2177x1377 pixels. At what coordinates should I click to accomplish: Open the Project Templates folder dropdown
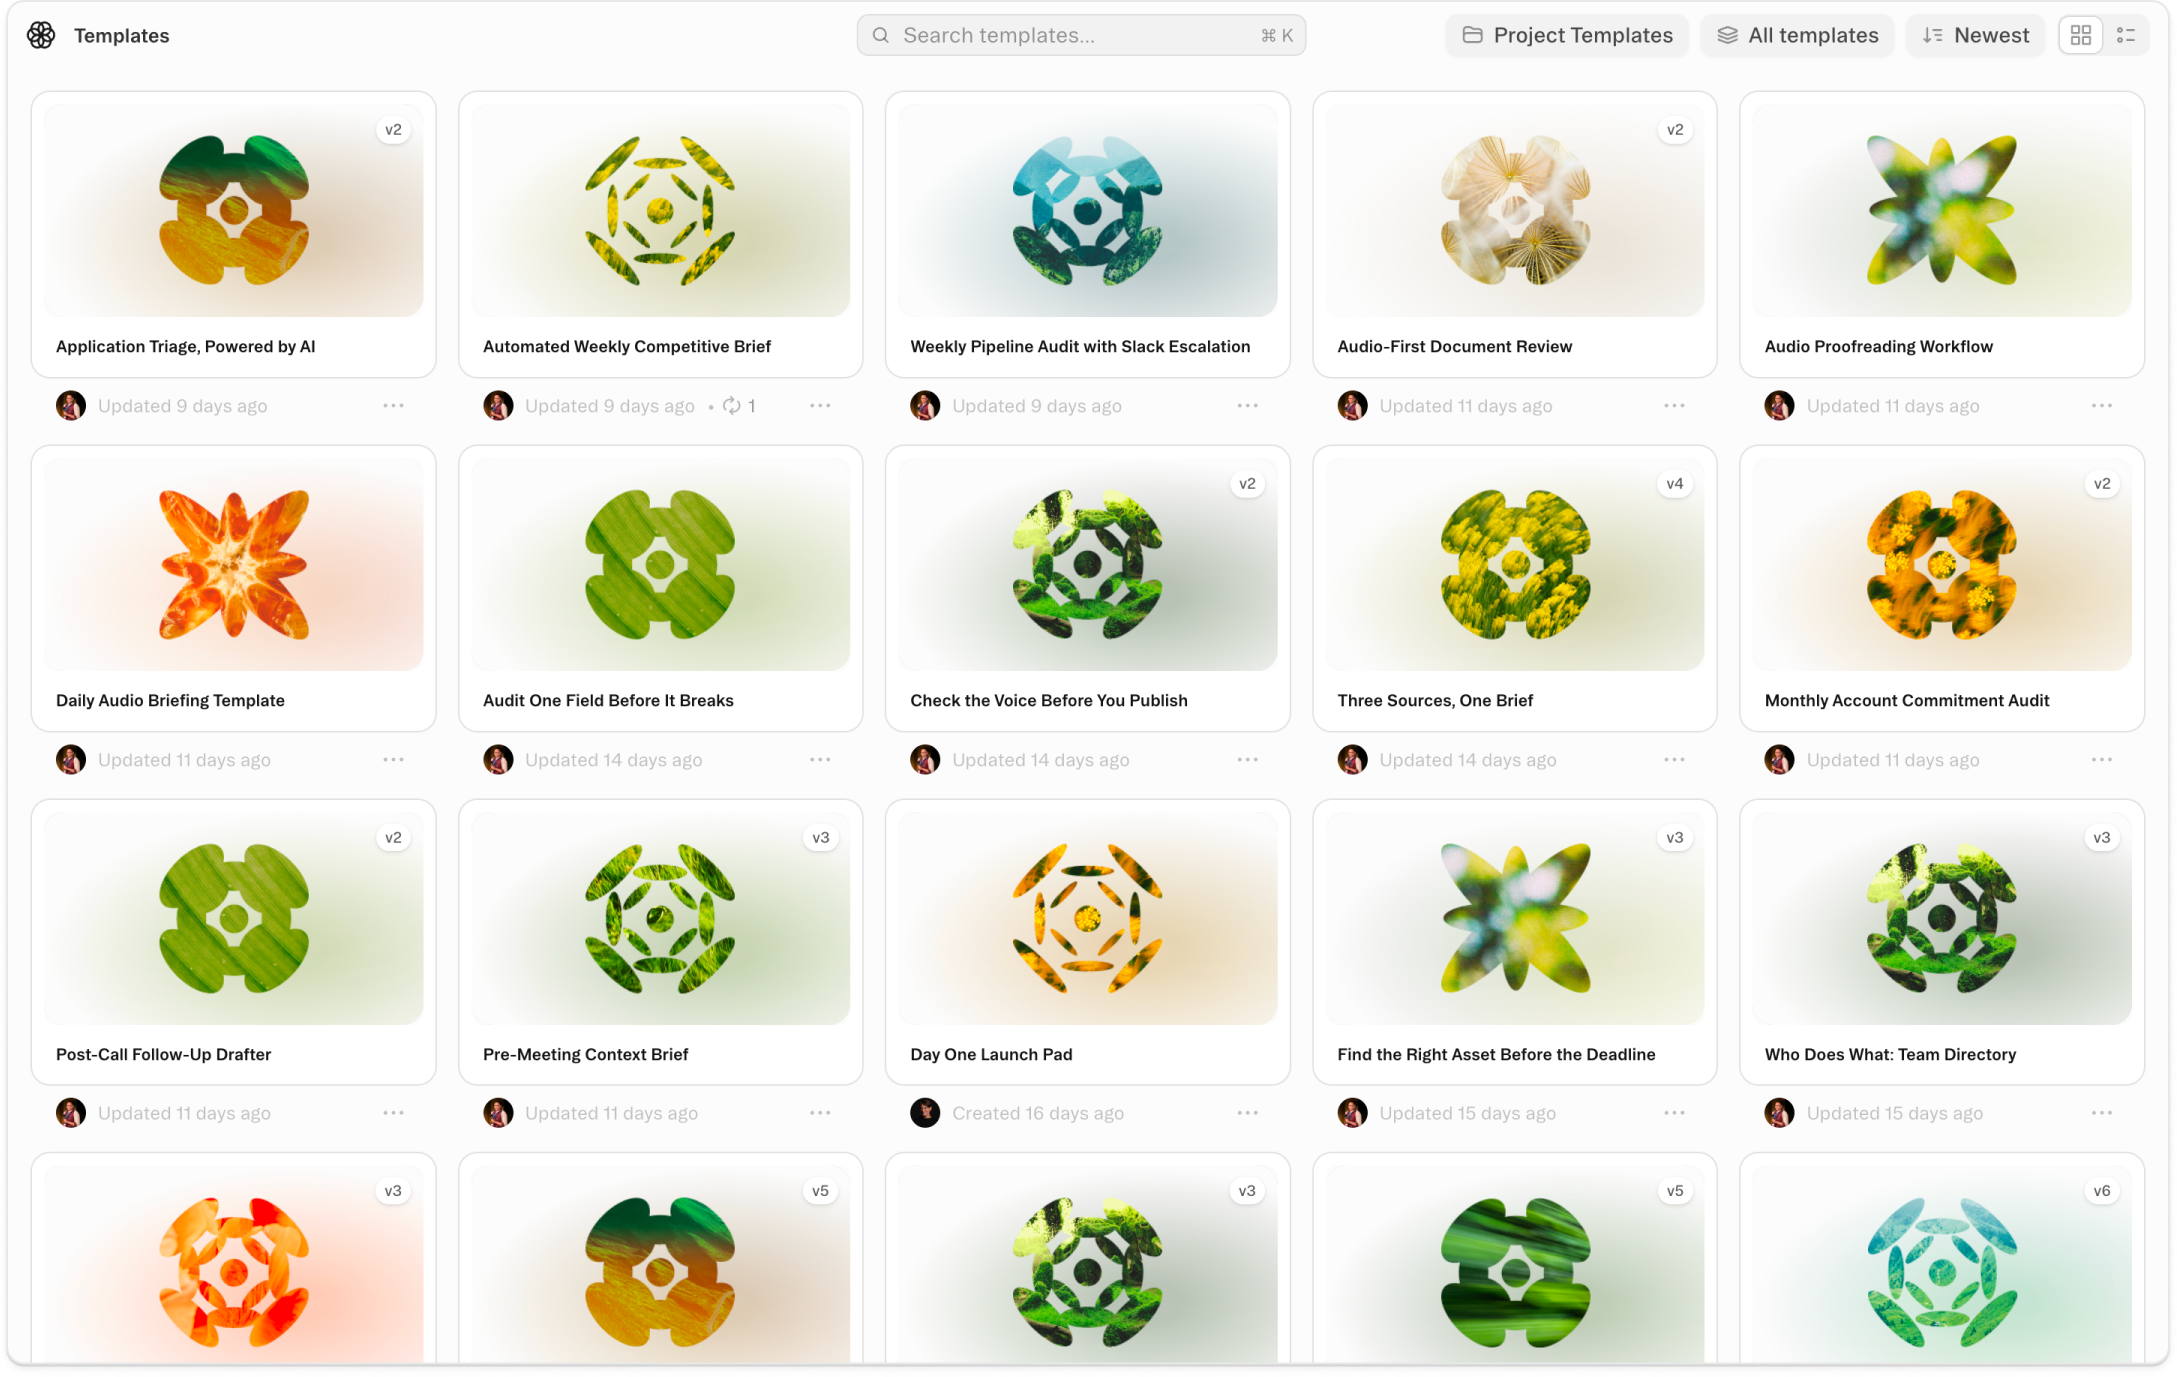1567,35
